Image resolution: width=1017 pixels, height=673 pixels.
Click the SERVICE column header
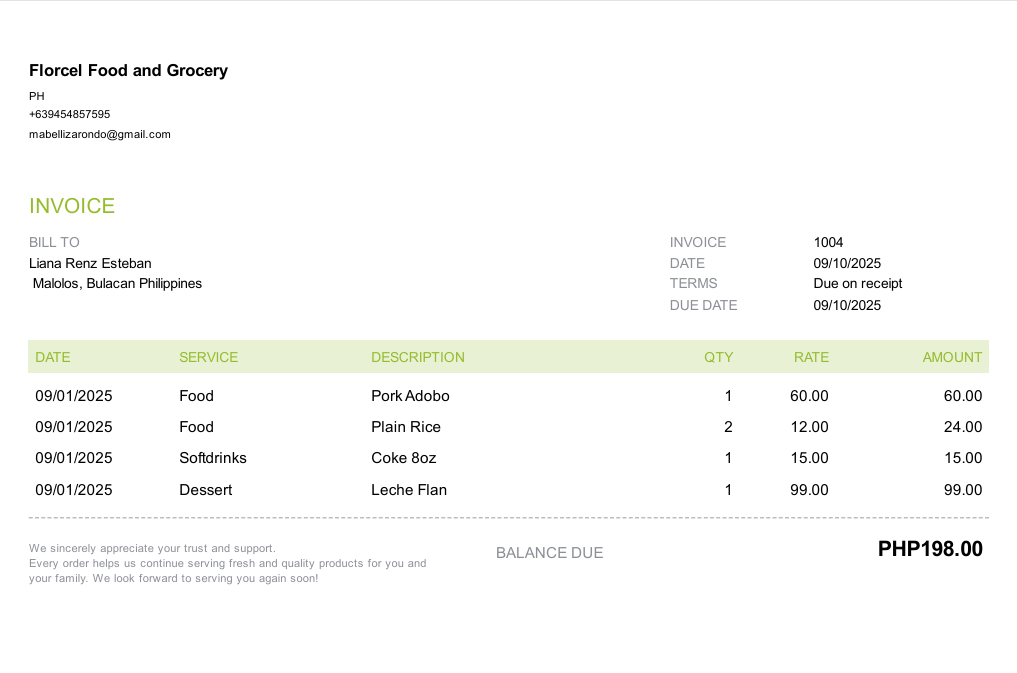click(208, 357)
